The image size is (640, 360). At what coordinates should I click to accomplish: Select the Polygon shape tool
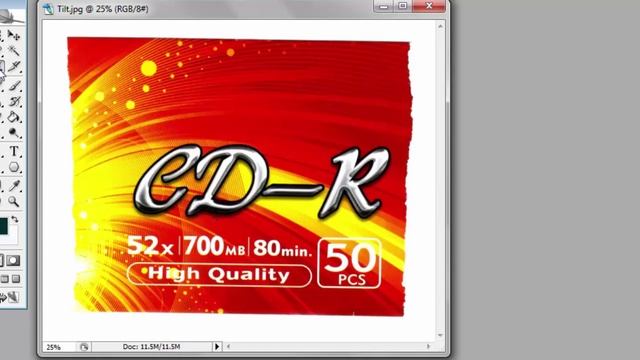point(14,167)
